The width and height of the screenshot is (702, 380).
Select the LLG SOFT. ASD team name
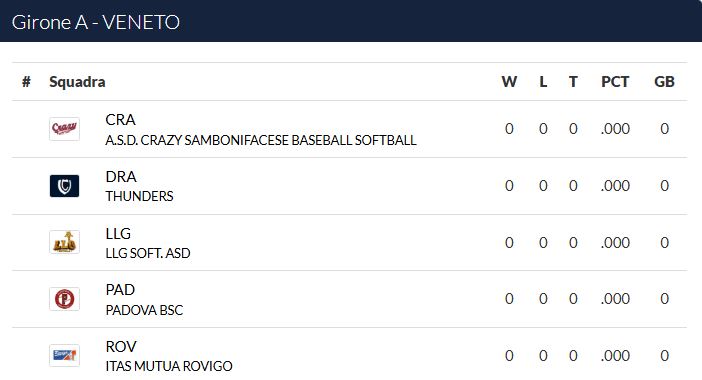coord(148,253)
